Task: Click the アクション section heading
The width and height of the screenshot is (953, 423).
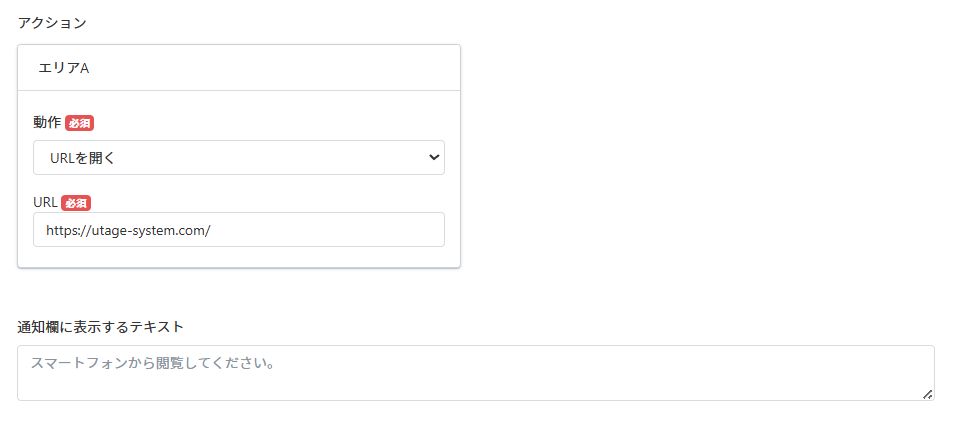Action: click(x=52, y=23)
